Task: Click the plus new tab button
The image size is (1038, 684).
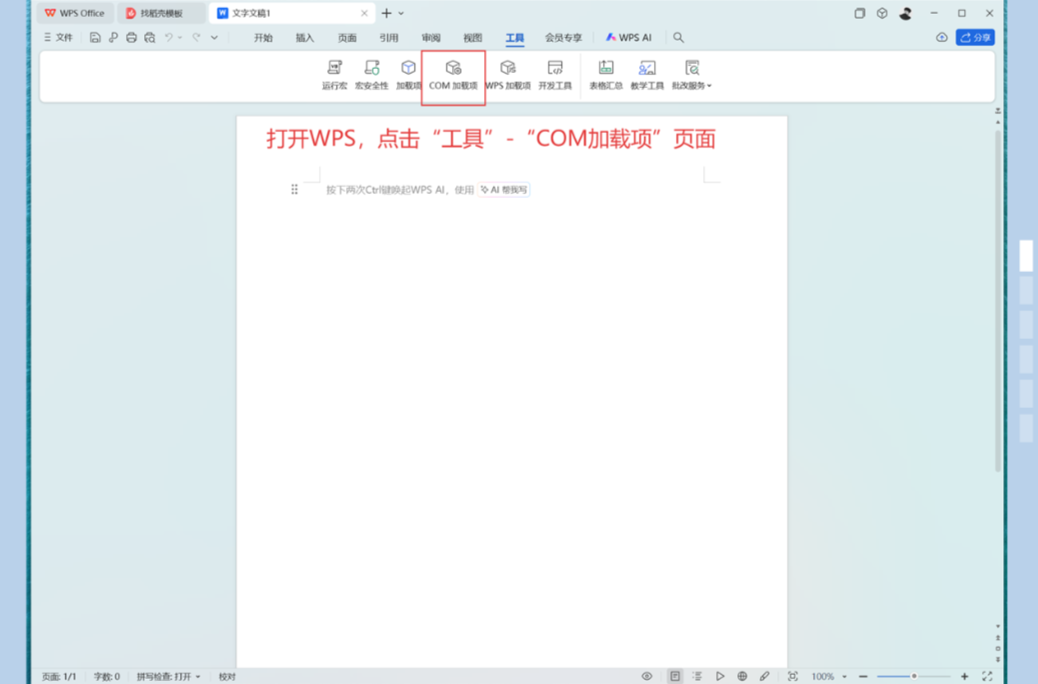Action: pyautogui.click(x=387, y=13)
